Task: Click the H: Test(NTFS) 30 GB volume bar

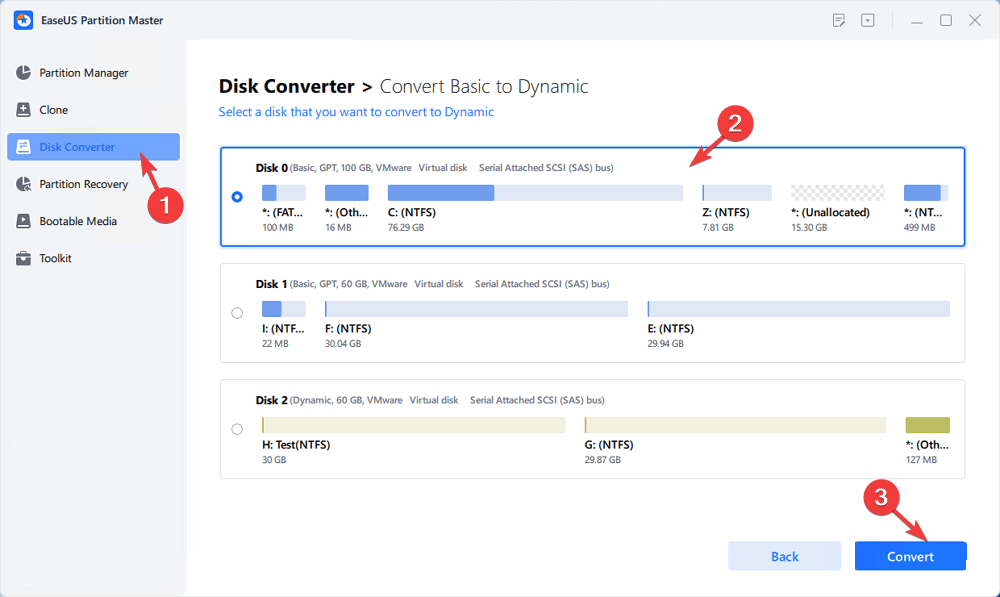Action: [x=413, y=425]
